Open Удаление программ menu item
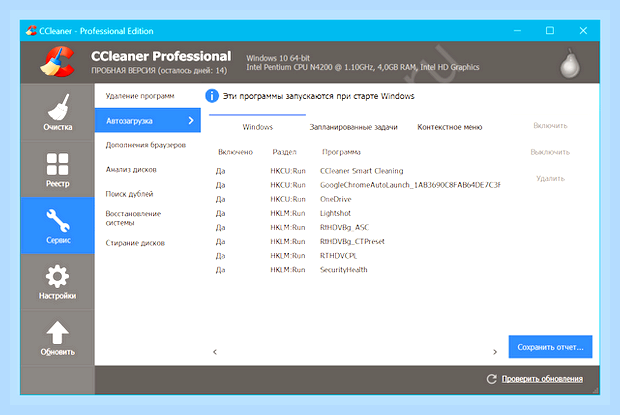The image size is (620, 415). (x=140, y=96)
